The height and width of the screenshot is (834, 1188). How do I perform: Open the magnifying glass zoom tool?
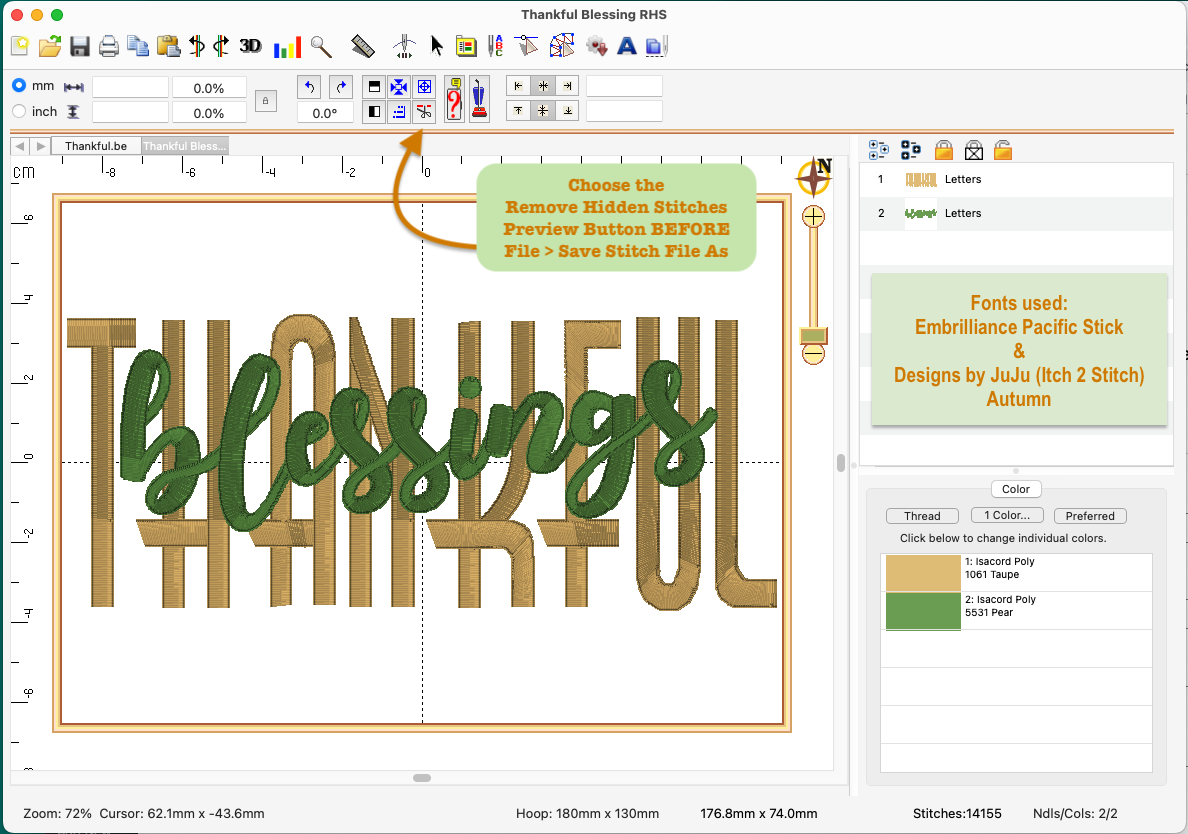pos(320,46)
